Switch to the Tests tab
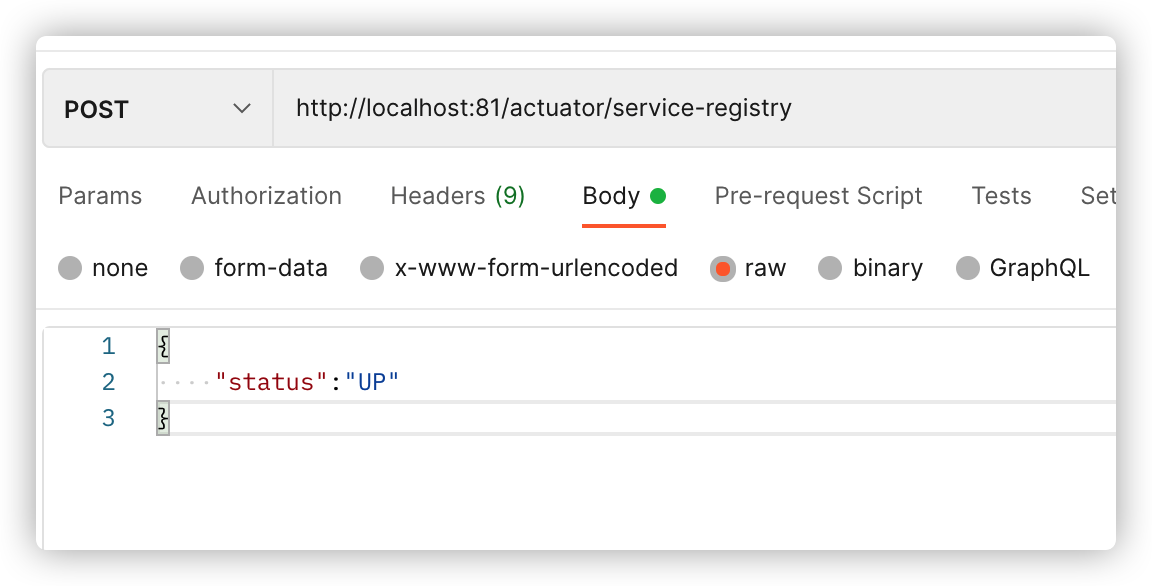Viewport: 1152px width, 586px height. click(x=1001, y=196)
